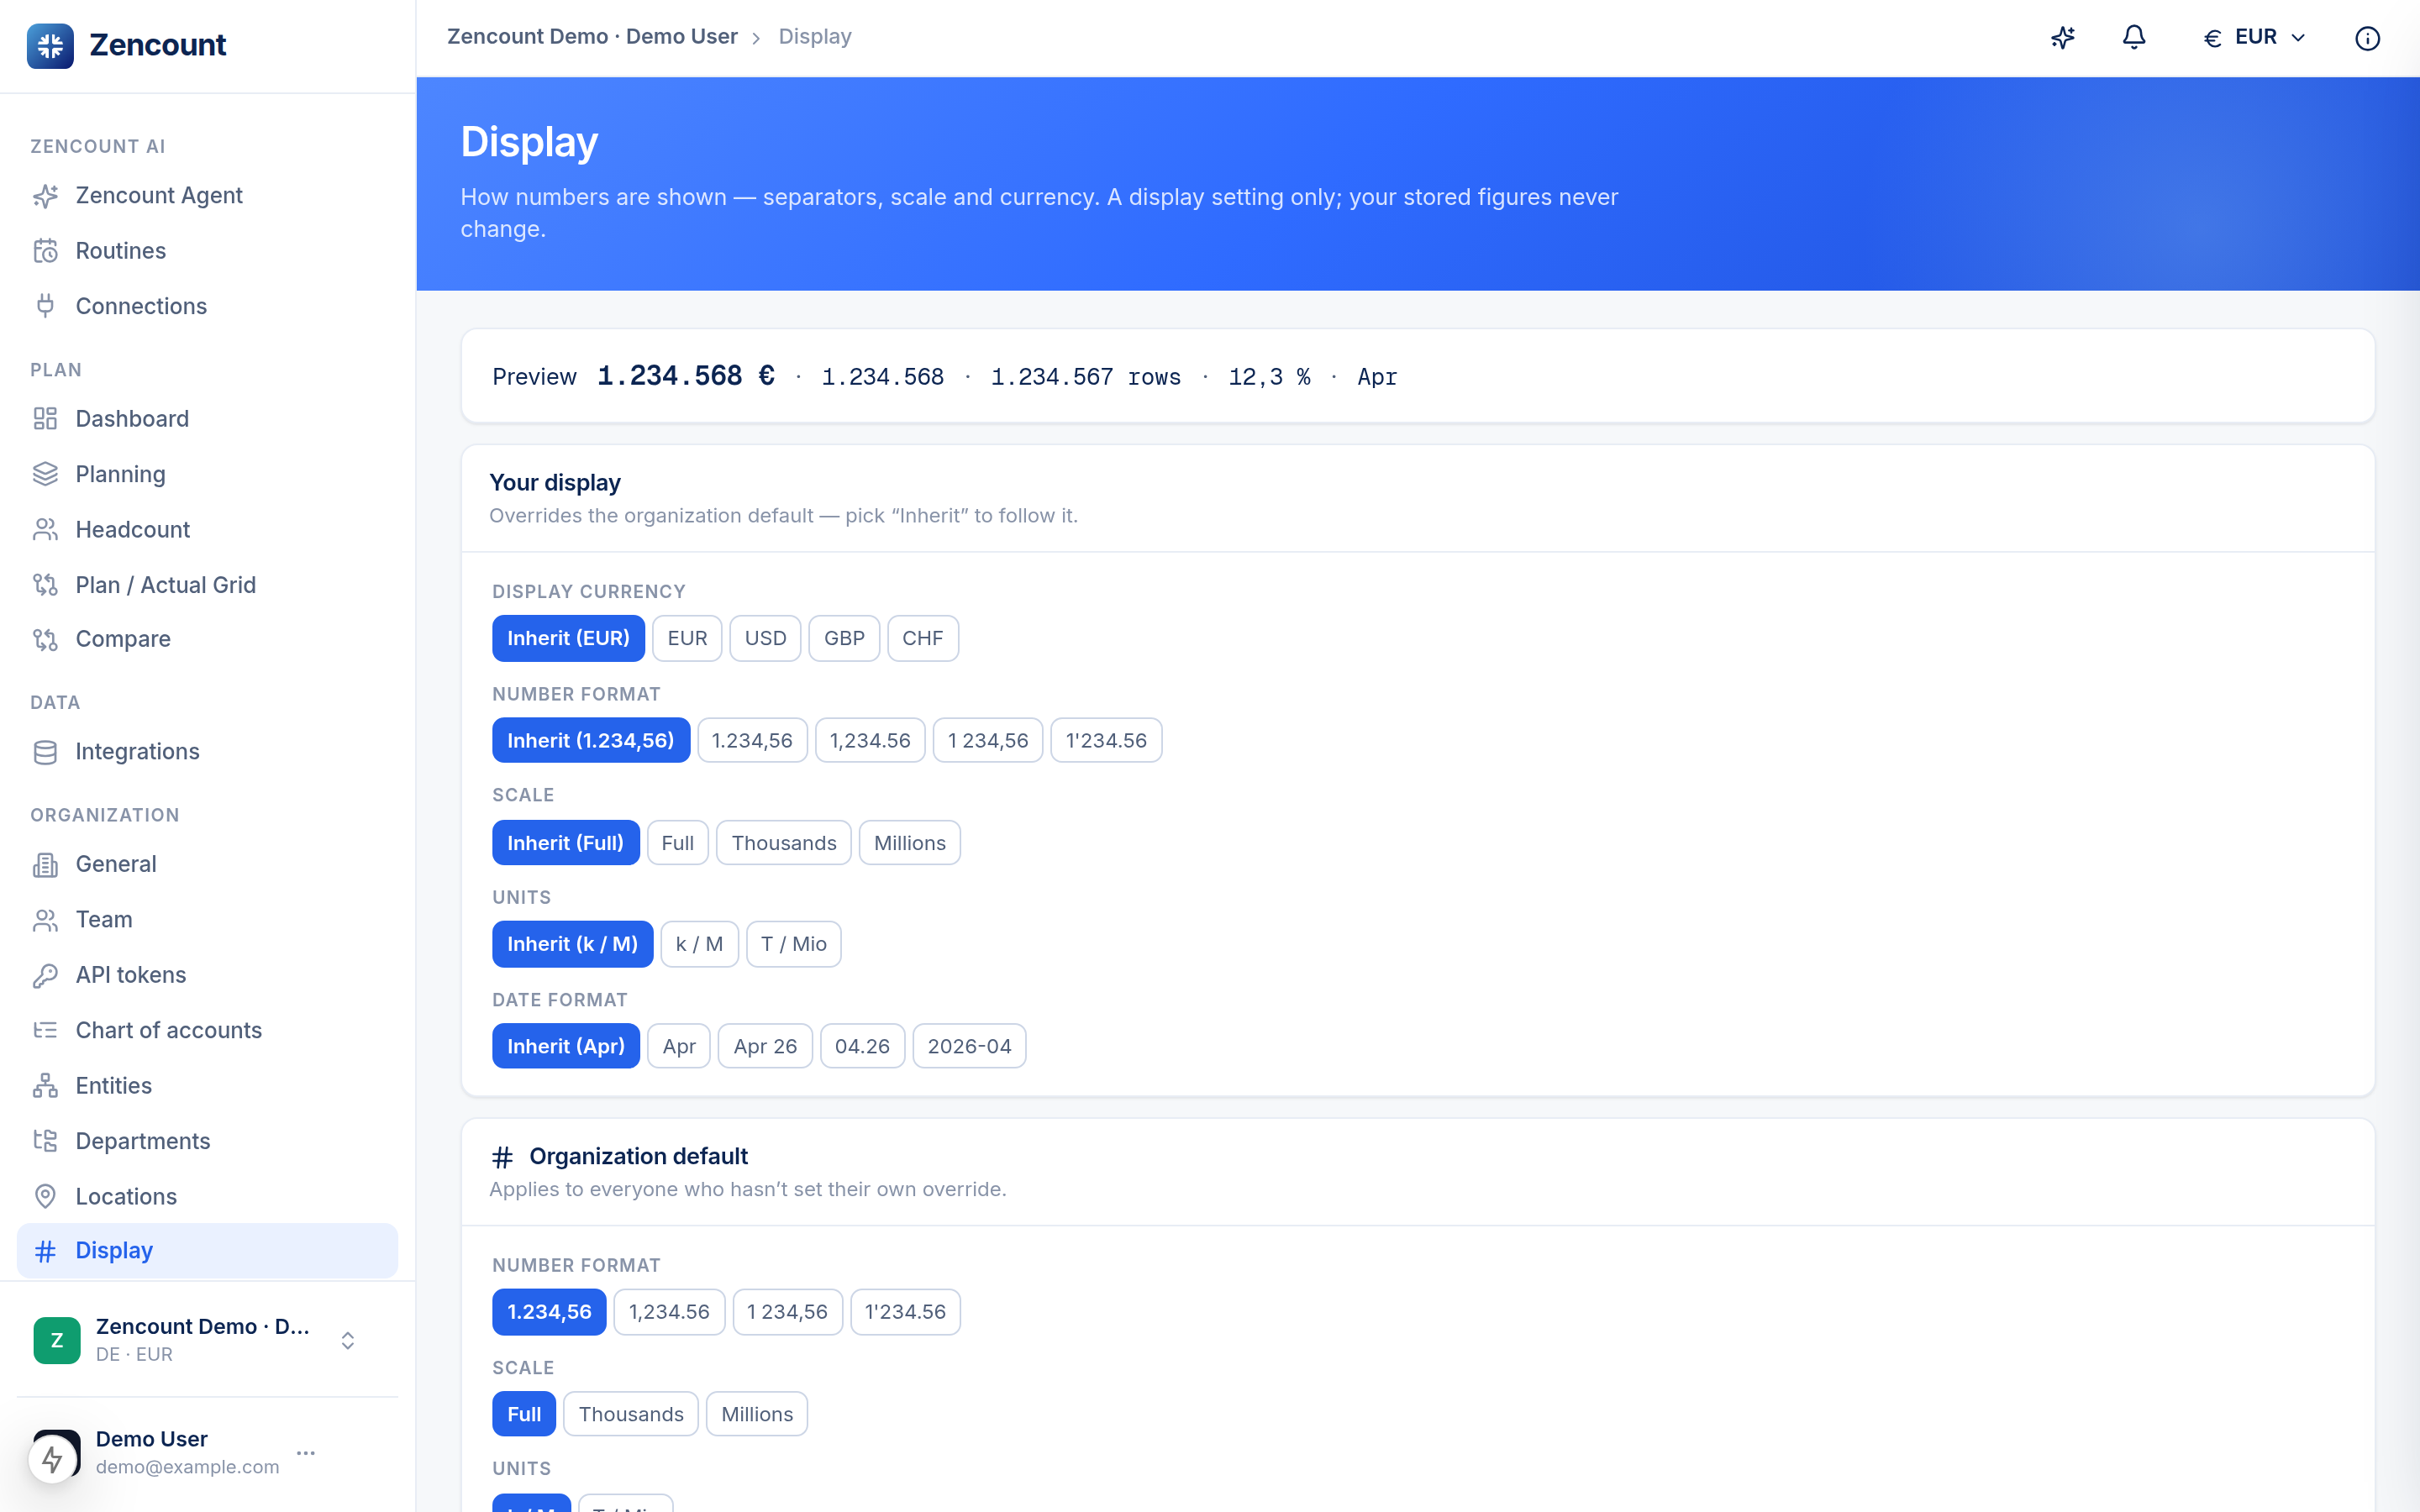Click the Integrations database icon
Screen dimensions: 2420x1512
(45, 752)
